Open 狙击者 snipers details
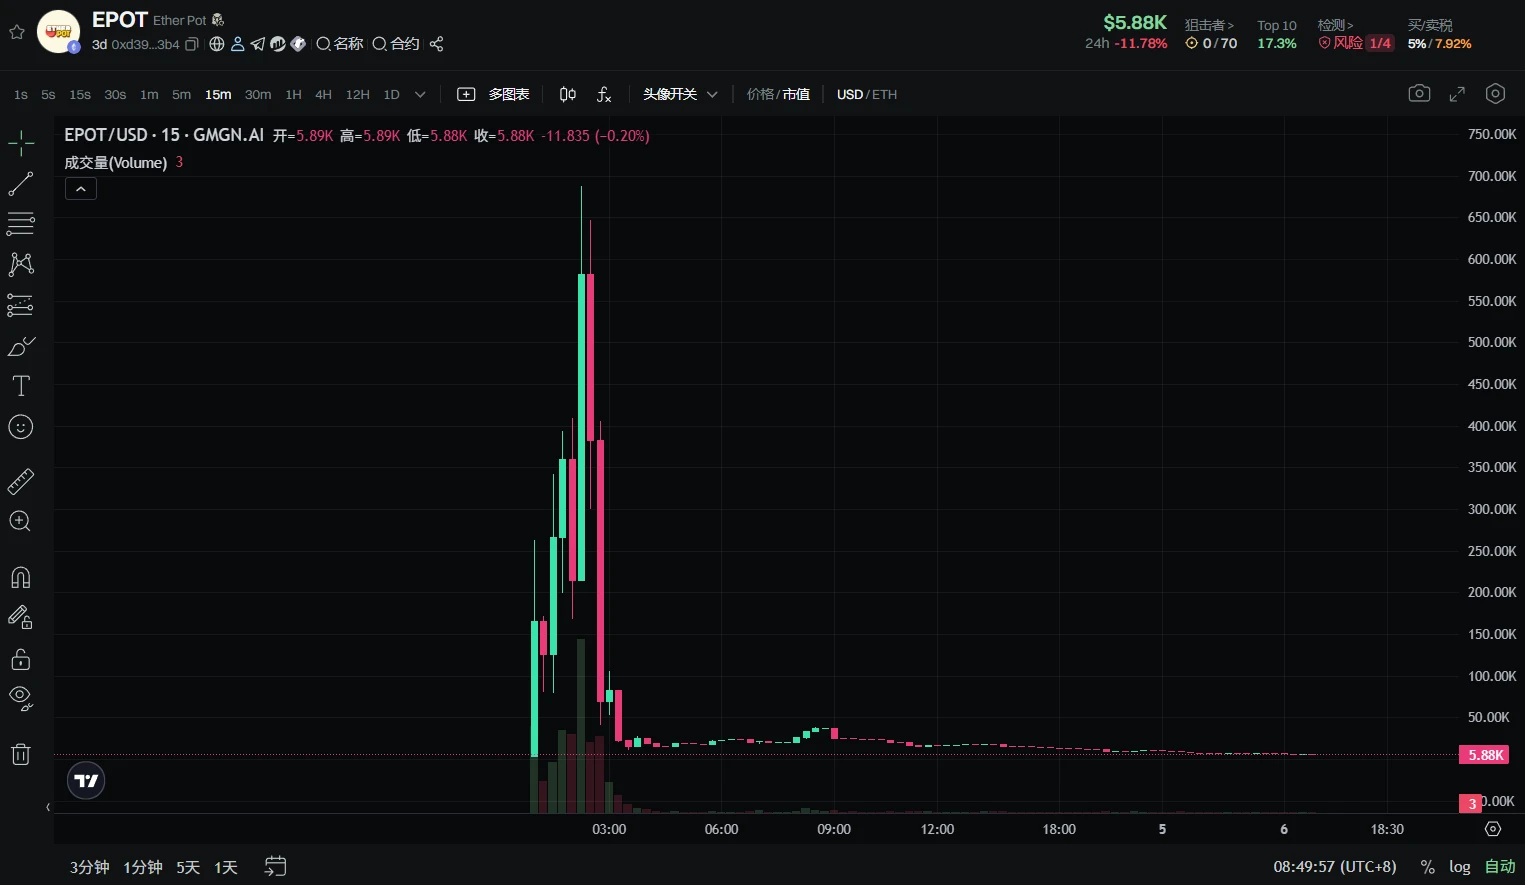The image size is (1525, 885). coord(1210,25)
